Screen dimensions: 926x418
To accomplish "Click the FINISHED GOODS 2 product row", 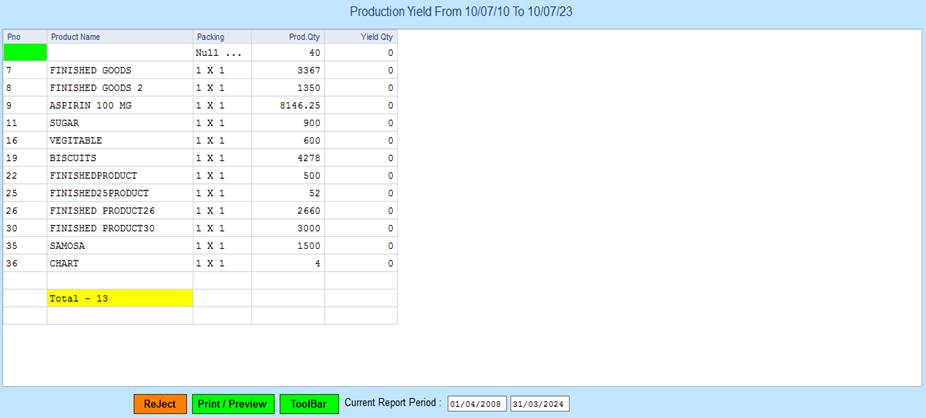I will tap(119, 88).
